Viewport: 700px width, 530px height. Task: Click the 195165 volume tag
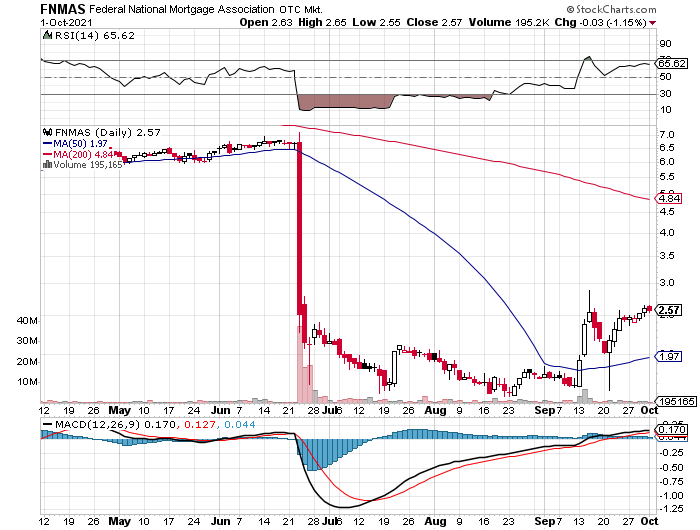[x=676, y=401]
